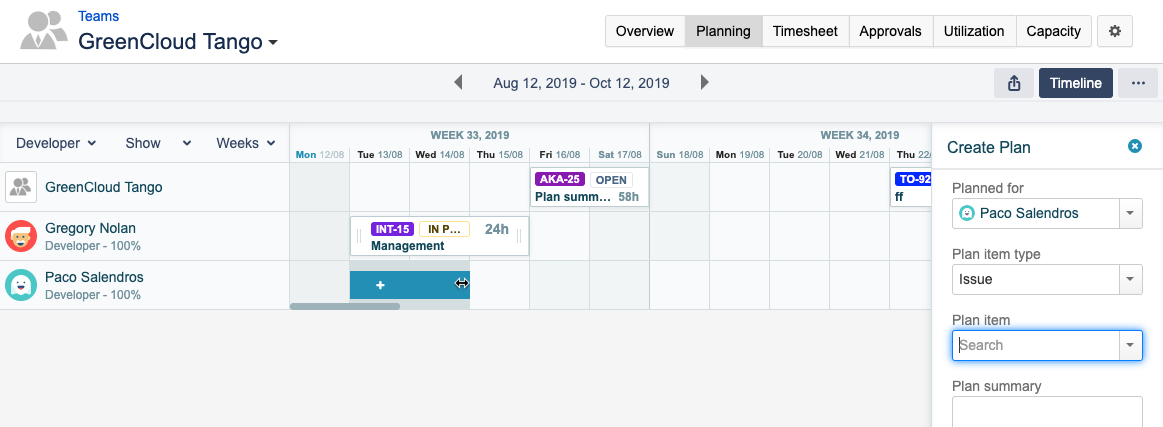Click Gregory Nolan's avatar

[21, 237]
